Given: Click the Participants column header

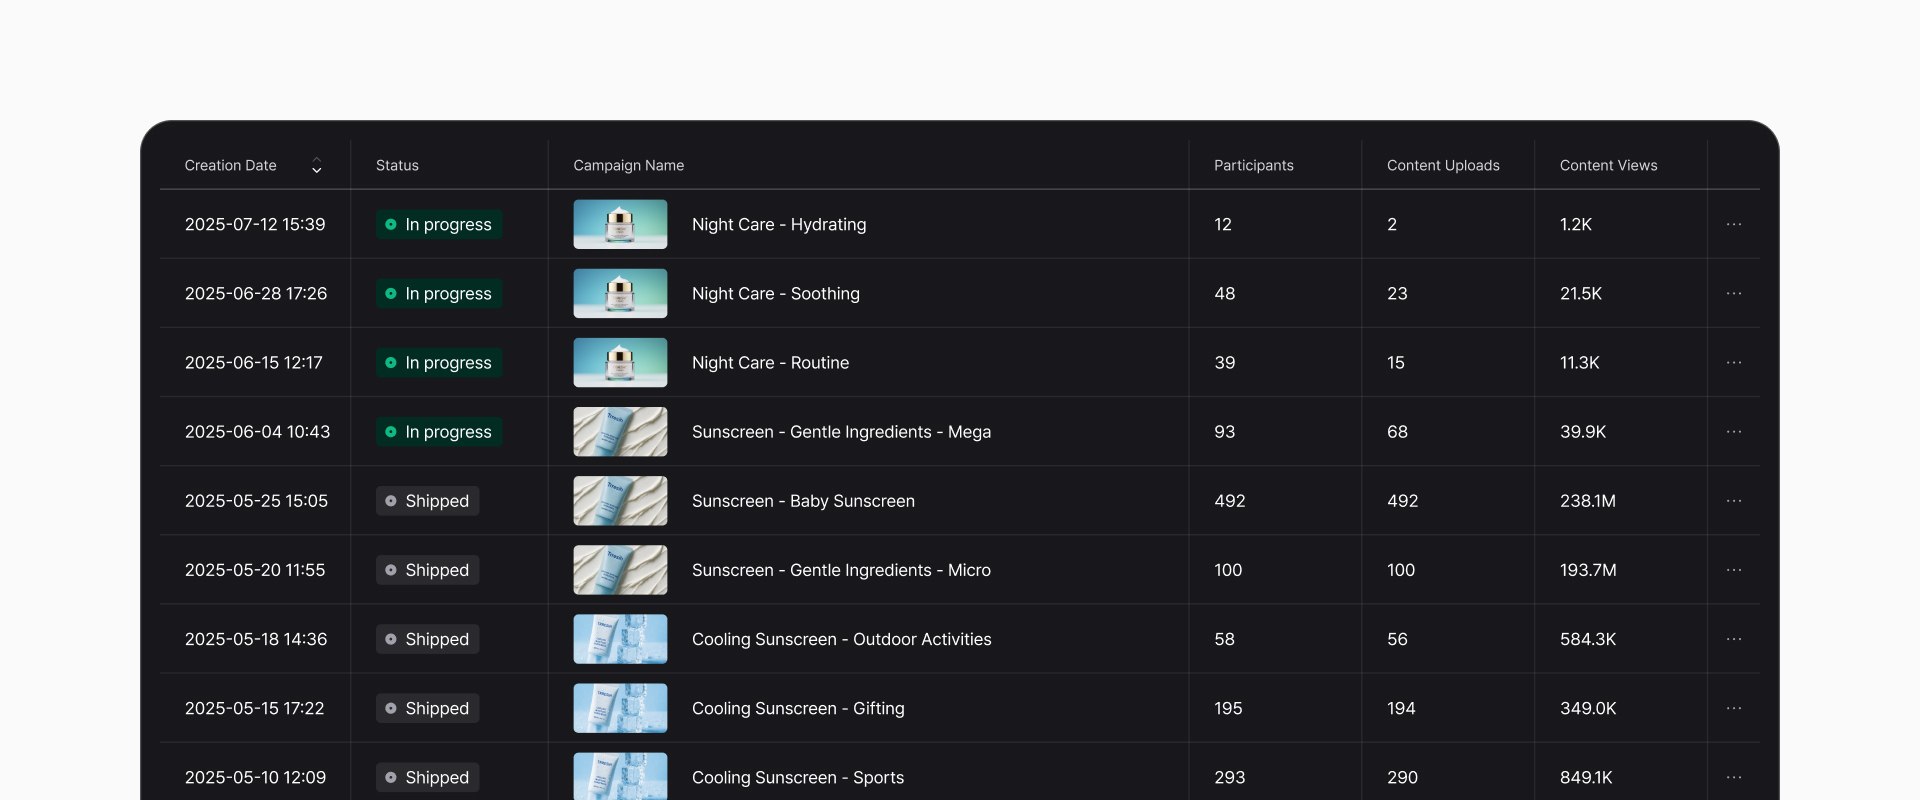Looking at the screenshot, I should pyautogui.click(x=1253, y=166).
